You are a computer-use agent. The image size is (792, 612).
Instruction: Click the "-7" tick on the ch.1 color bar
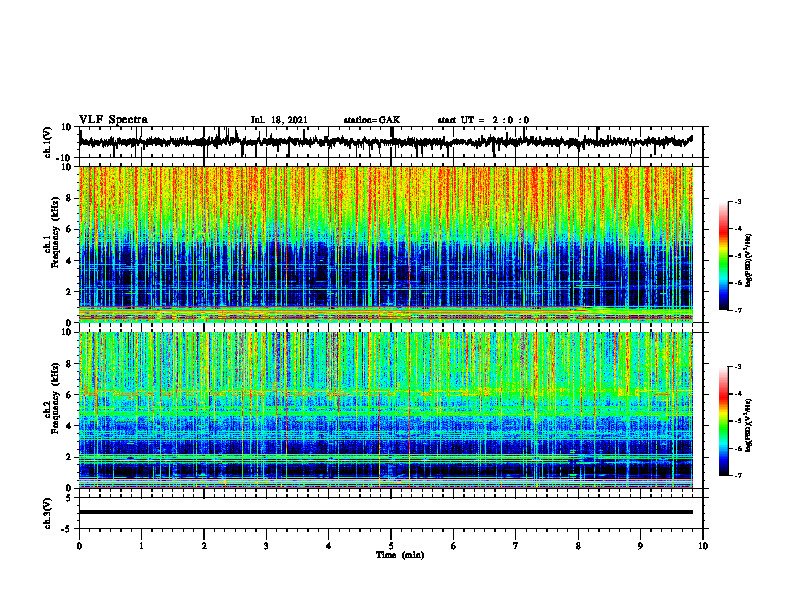click(738, 310)
